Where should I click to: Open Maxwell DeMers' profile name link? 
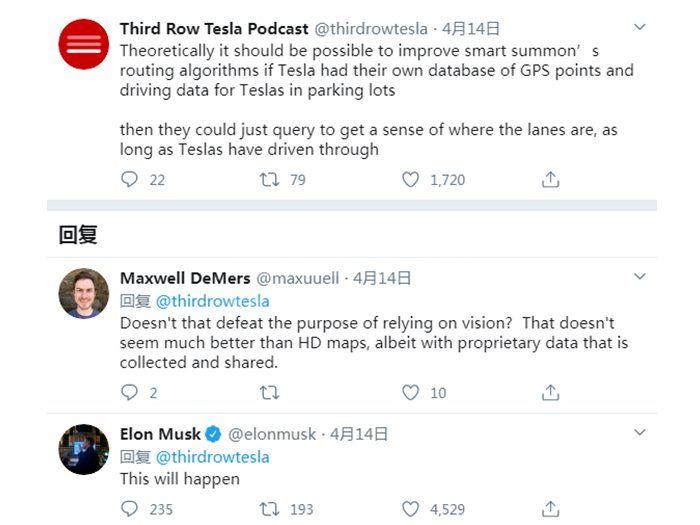click(x=184, y=278)
